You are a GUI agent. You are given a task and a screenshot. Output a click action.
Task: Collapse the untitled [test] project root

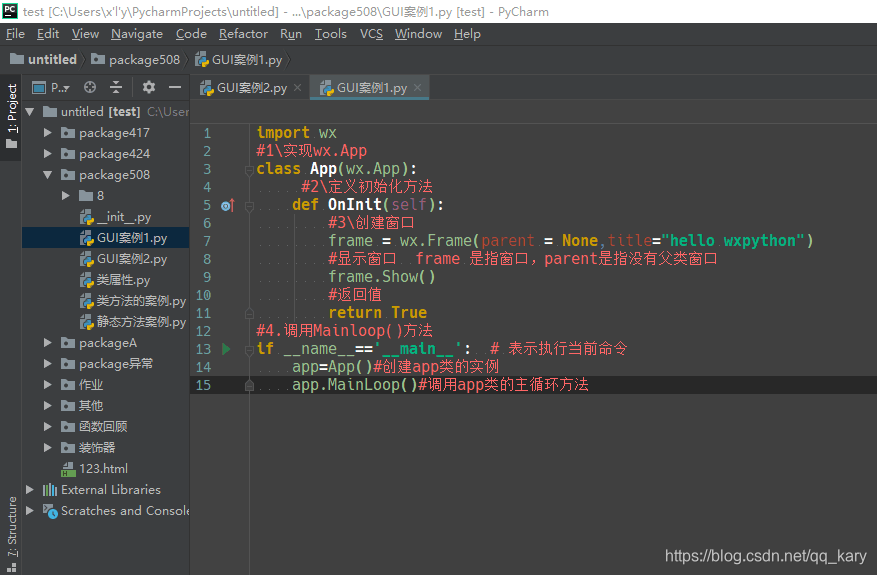point(30,112)
